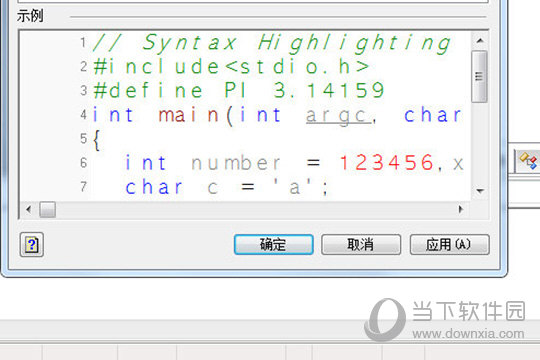This screenshot has width=540, height=360.
Task: Confirm with the 确定 button
Action: [273, 245]
